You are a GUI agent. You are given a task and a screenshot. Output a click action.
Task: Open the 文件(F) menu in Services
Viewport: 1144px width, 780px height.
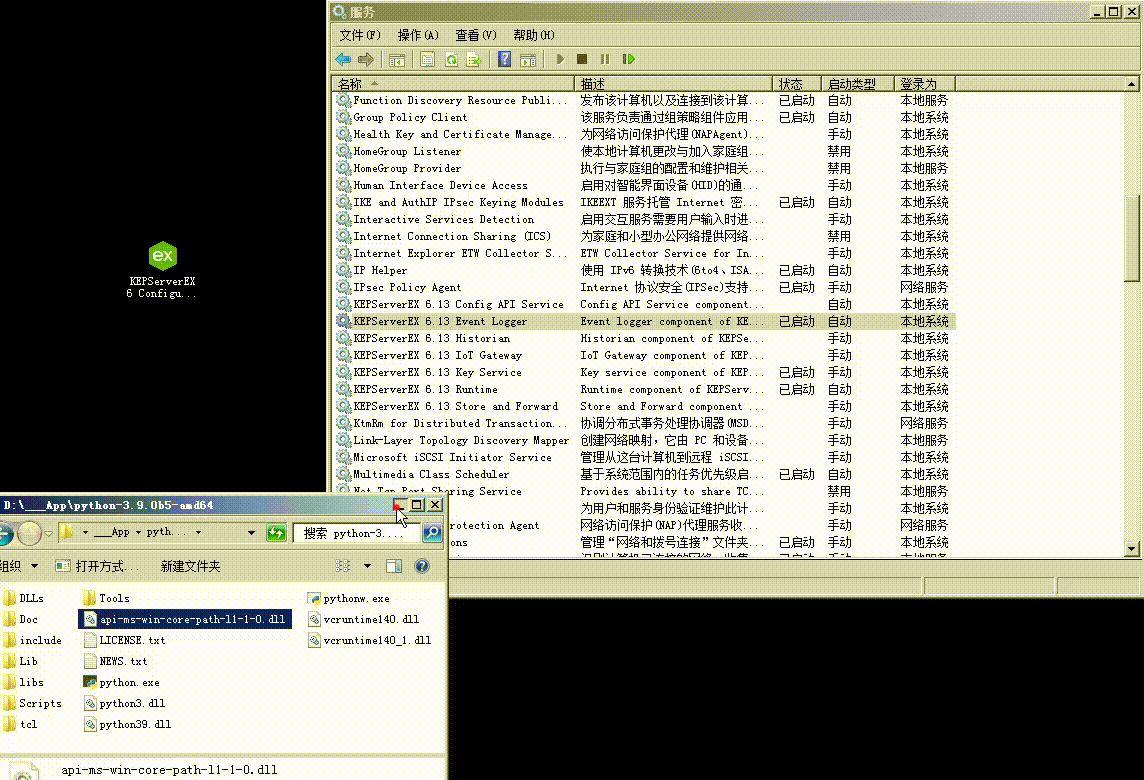(360, 35)
